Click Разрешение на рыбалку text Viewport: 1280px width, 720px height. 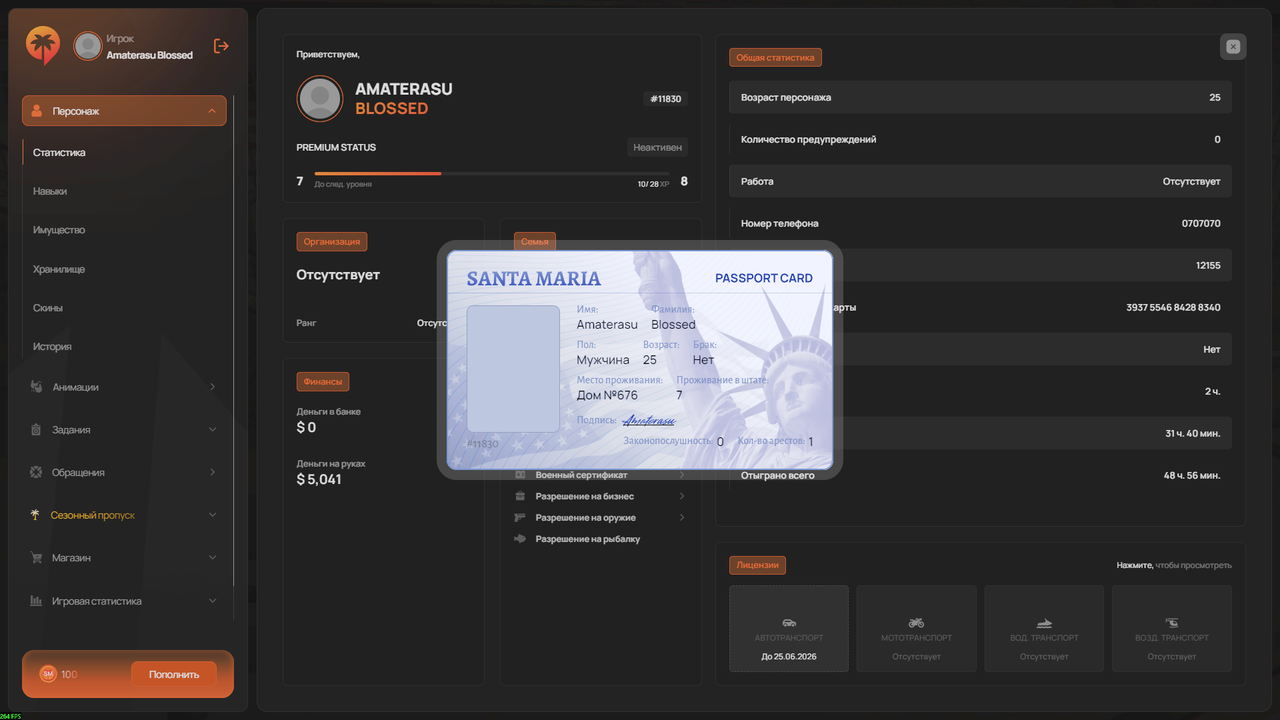click(588, 539)
